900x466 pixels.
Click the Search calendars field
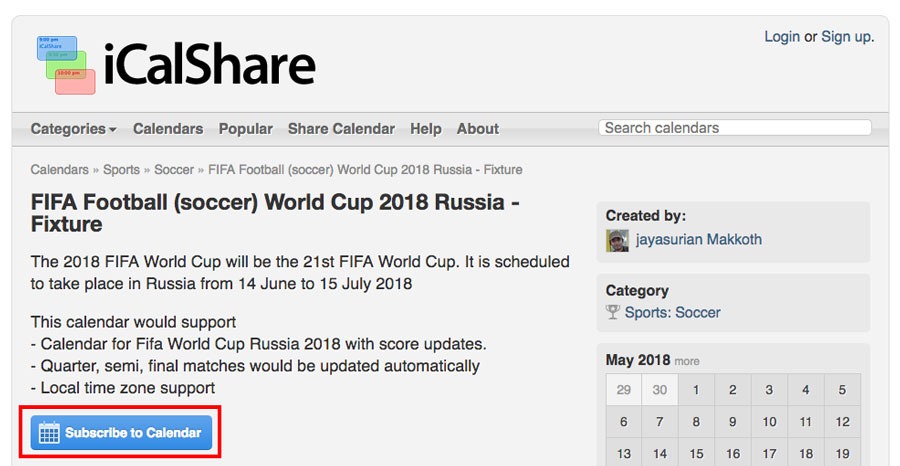734,128
